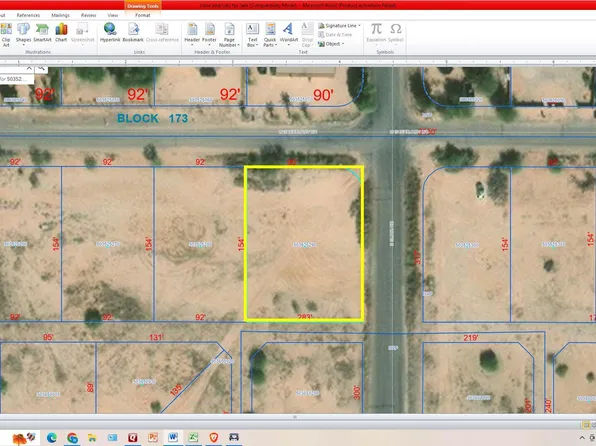This screenshot has height=446, width=596.
Task: Click the Drop Cap button
Action: click(307, 35)
